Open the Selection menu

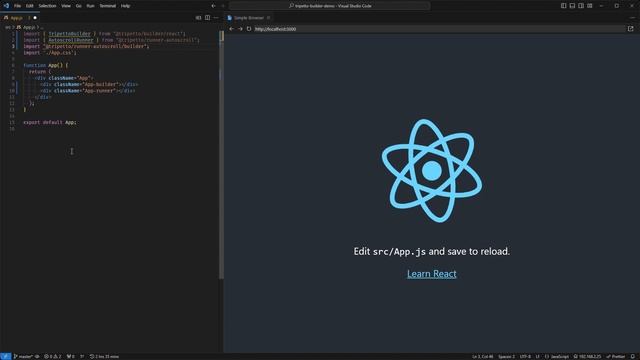pyautogui.click(x=47, y=6)
